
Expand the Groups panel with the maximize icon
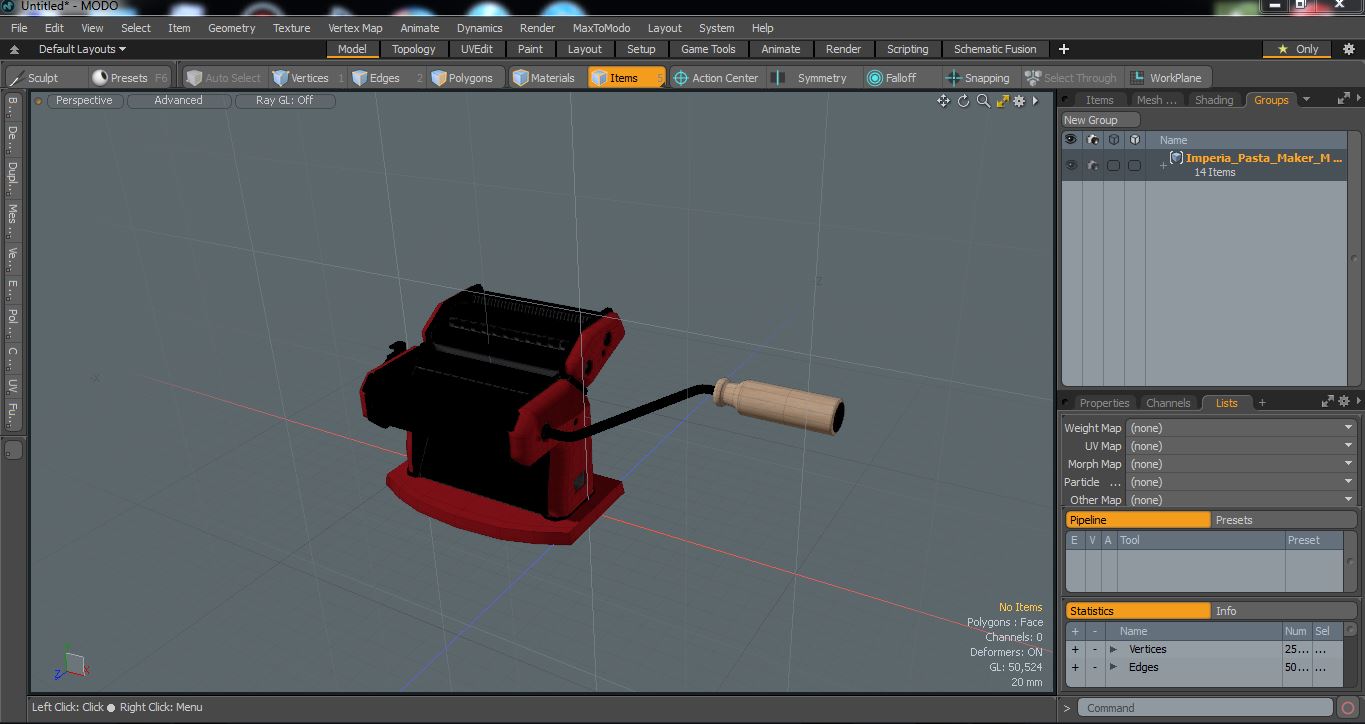point(1343,98)
